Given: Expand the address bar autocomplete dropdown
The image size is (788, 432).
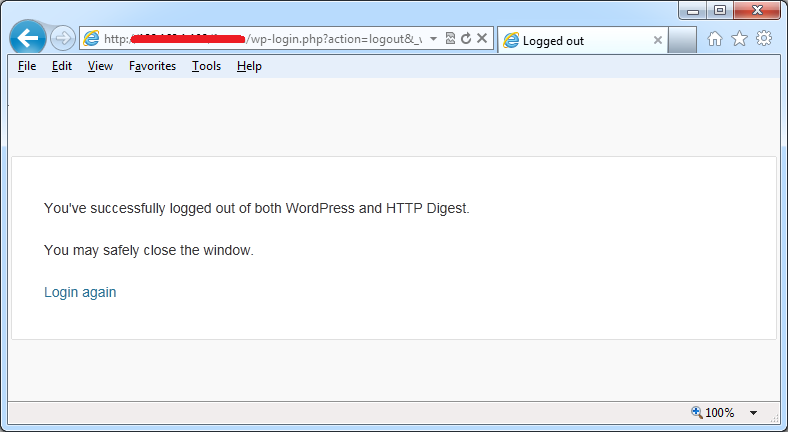Looking at the screenshot, I should [x=433, y=39].
